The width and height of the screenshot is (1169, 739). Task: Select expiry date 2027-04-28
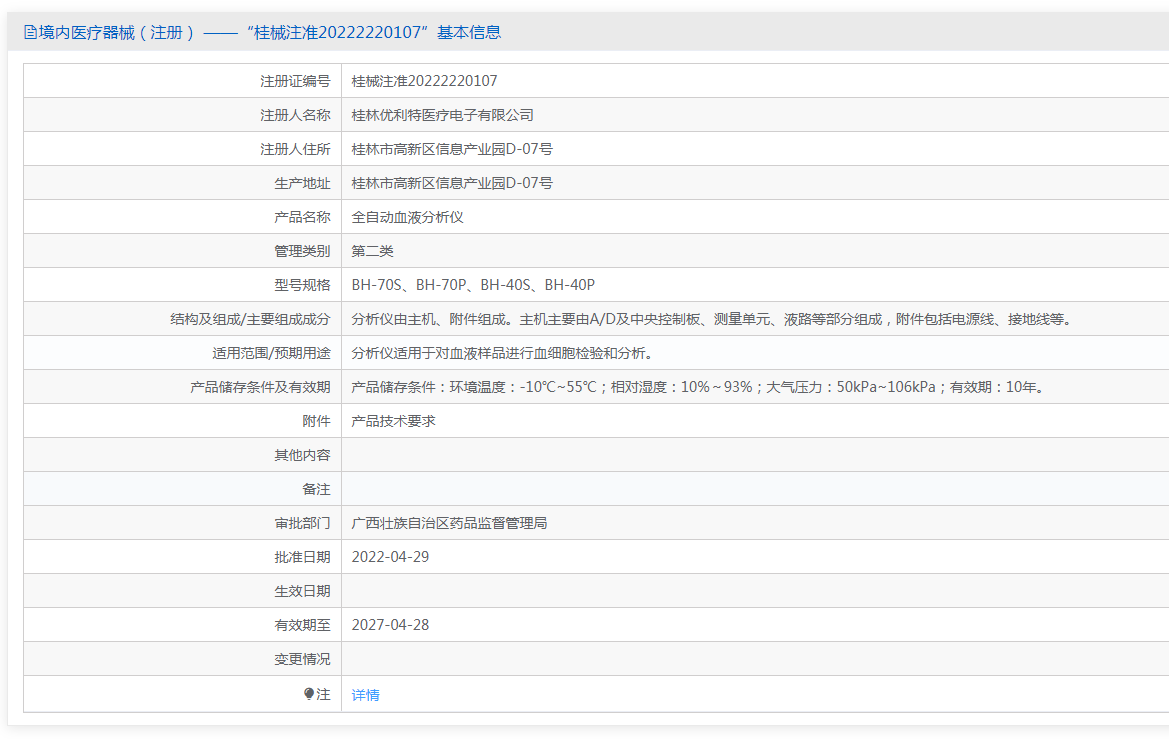point(390,625)
